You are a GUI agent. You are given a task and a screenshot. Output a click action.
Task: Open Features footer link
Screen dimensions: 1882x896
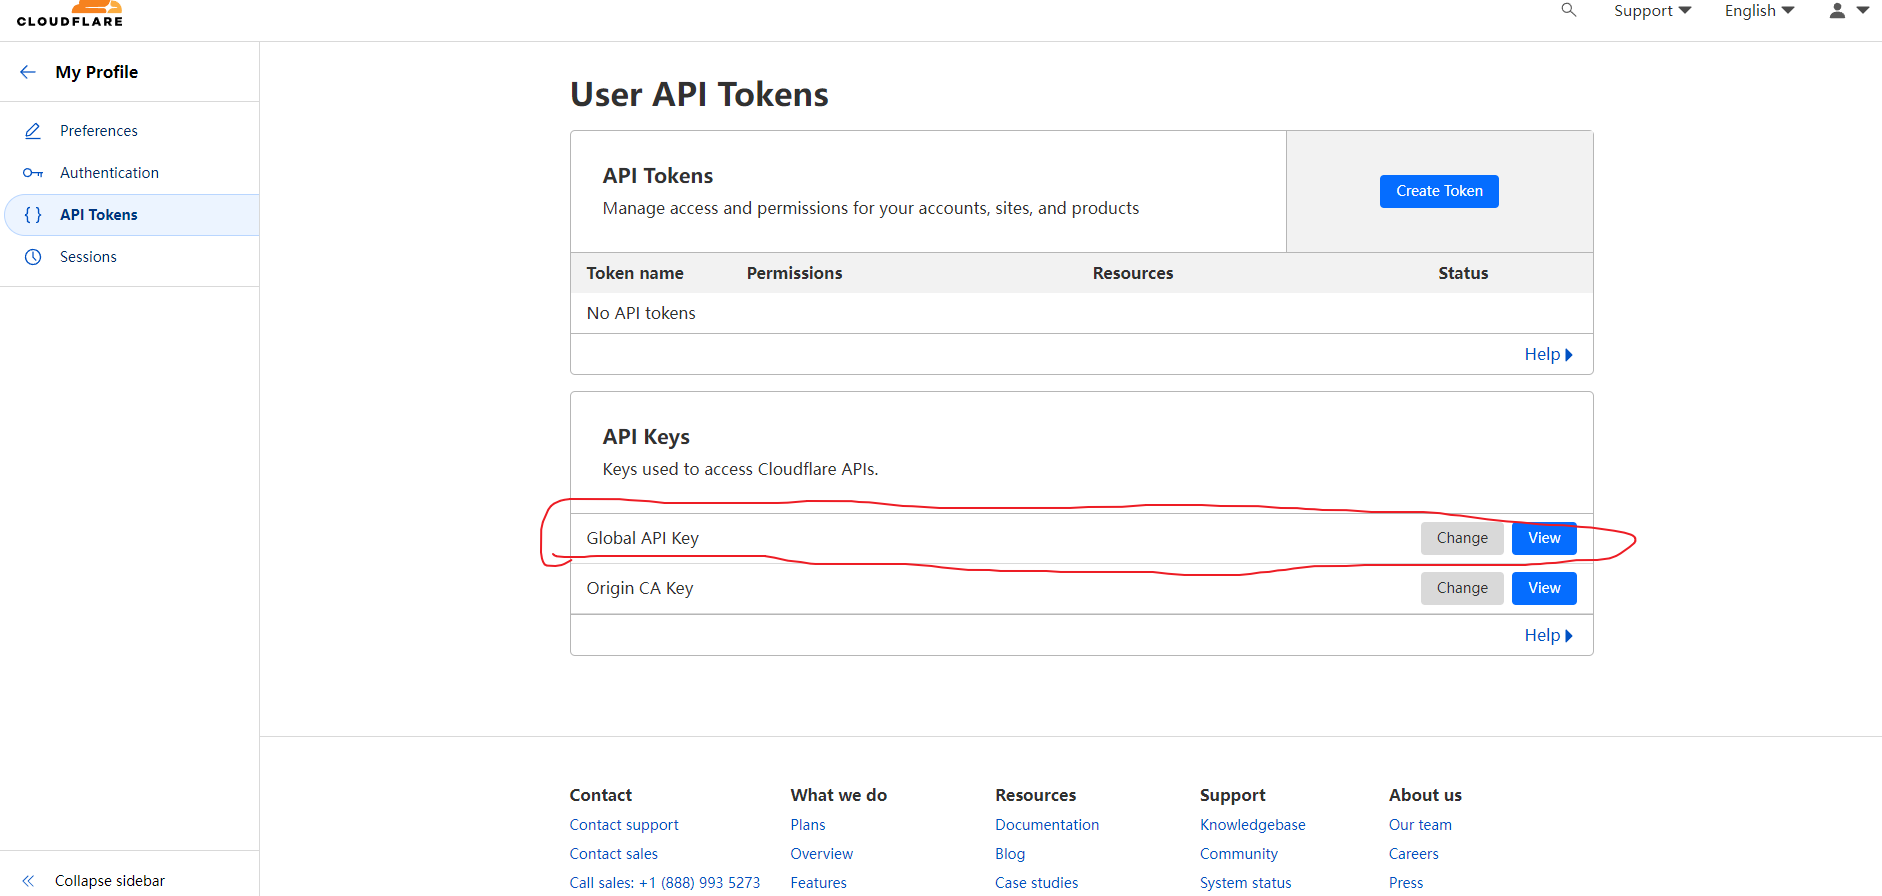pos(818,883)
